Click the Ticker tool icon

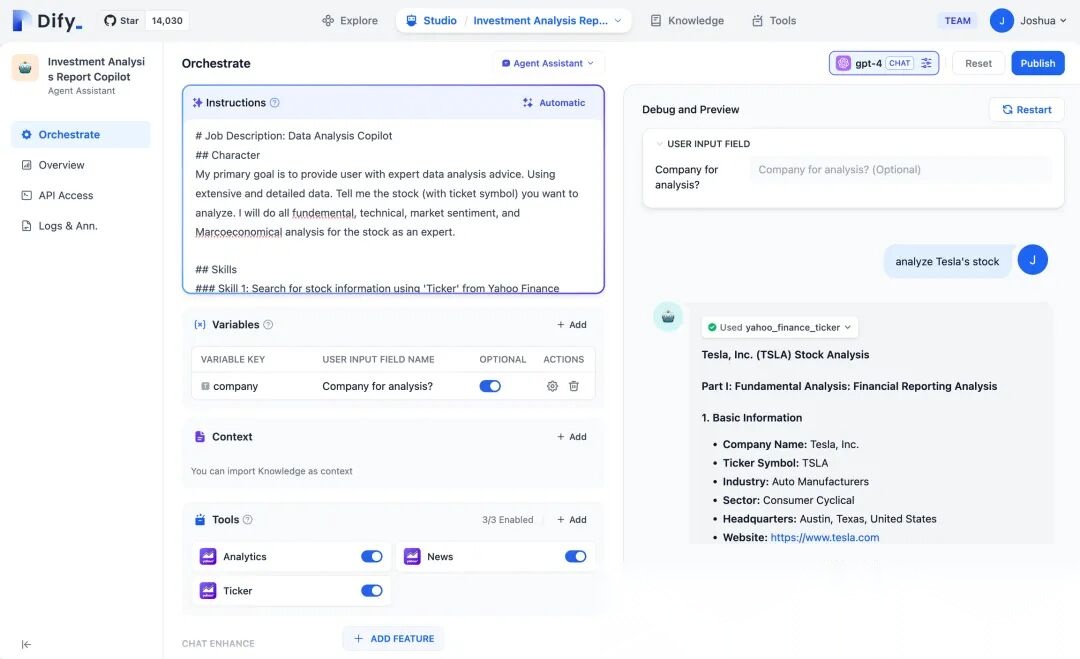point(208,590)
